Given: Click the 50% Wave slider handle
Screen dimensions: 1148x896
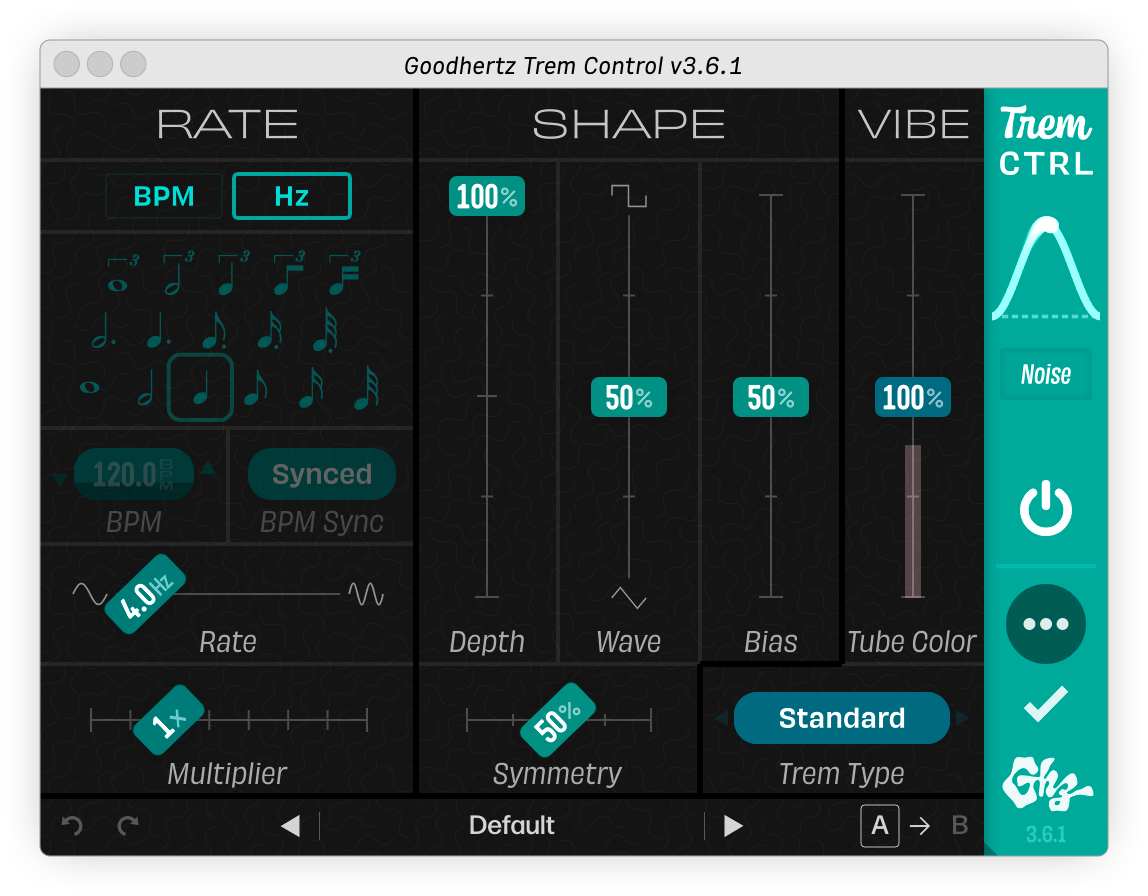Looking at the screenshot, I should (629, 397).
